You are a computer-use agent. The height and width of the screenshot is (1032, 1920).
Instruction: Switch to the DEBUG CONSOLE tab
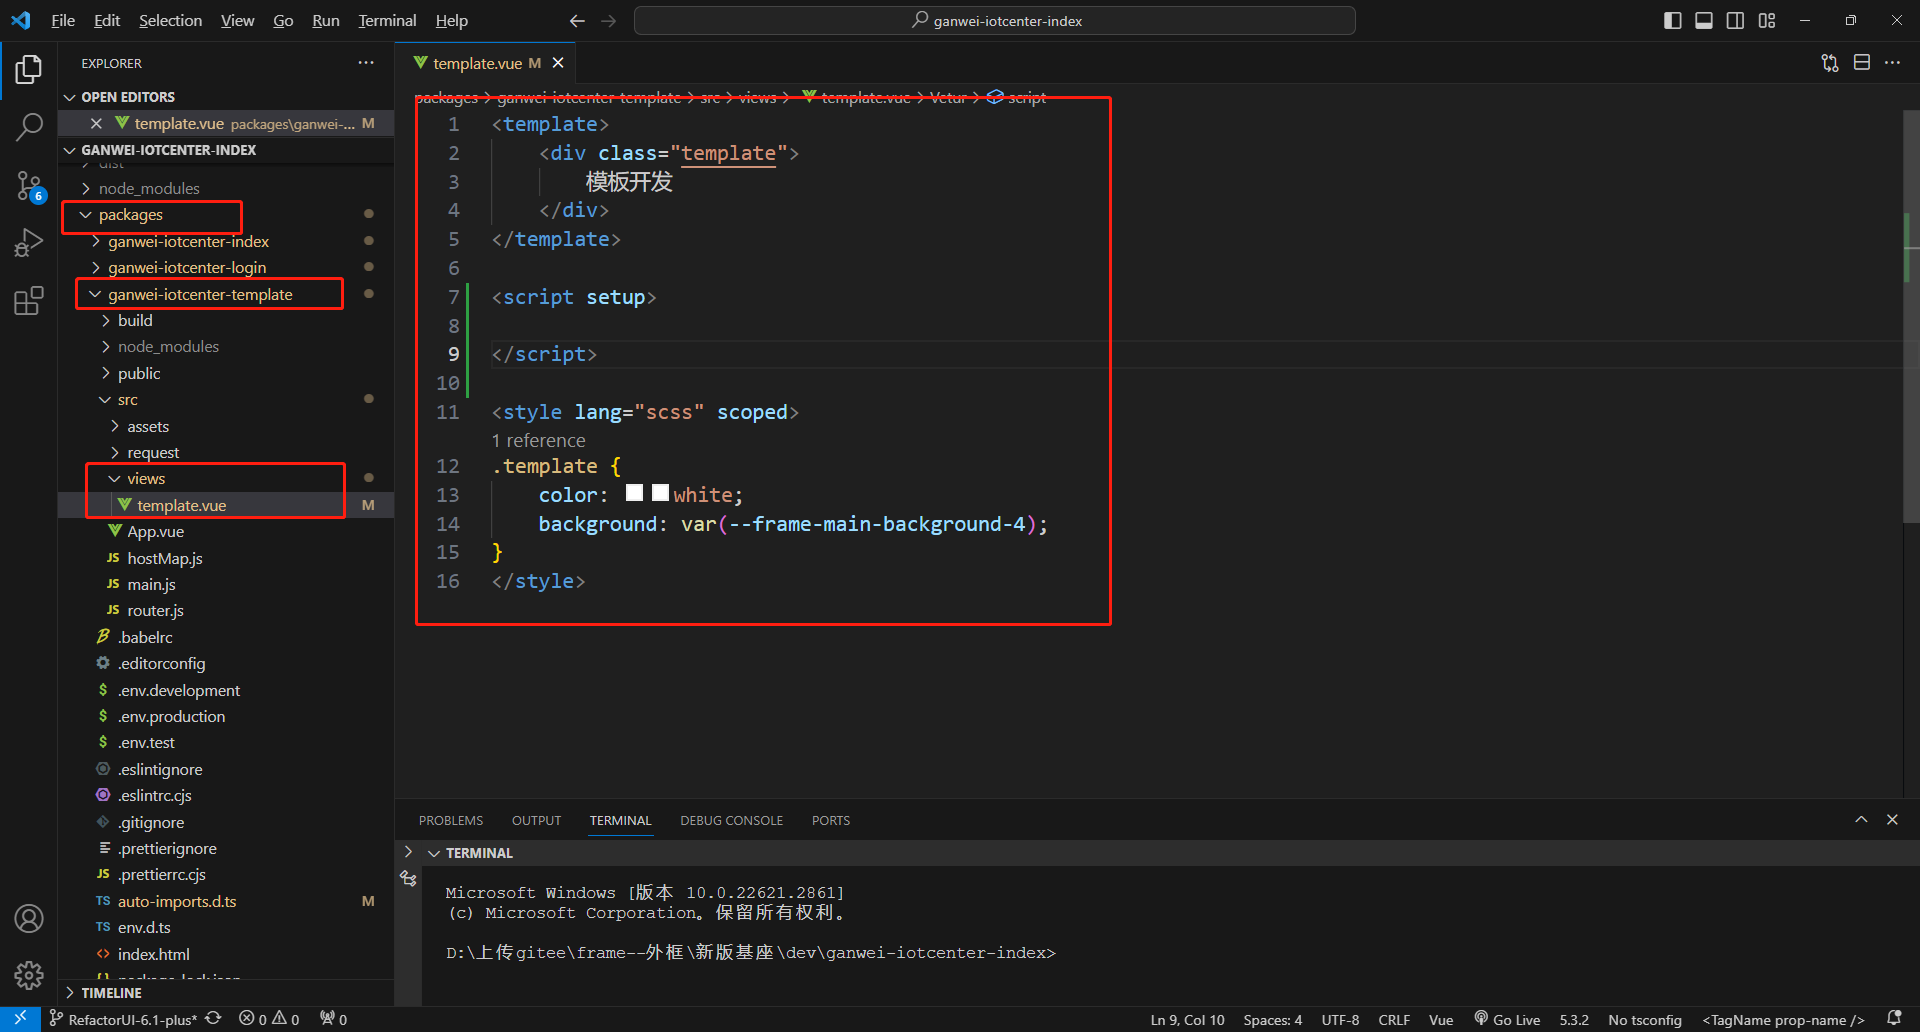pos(731,821)
